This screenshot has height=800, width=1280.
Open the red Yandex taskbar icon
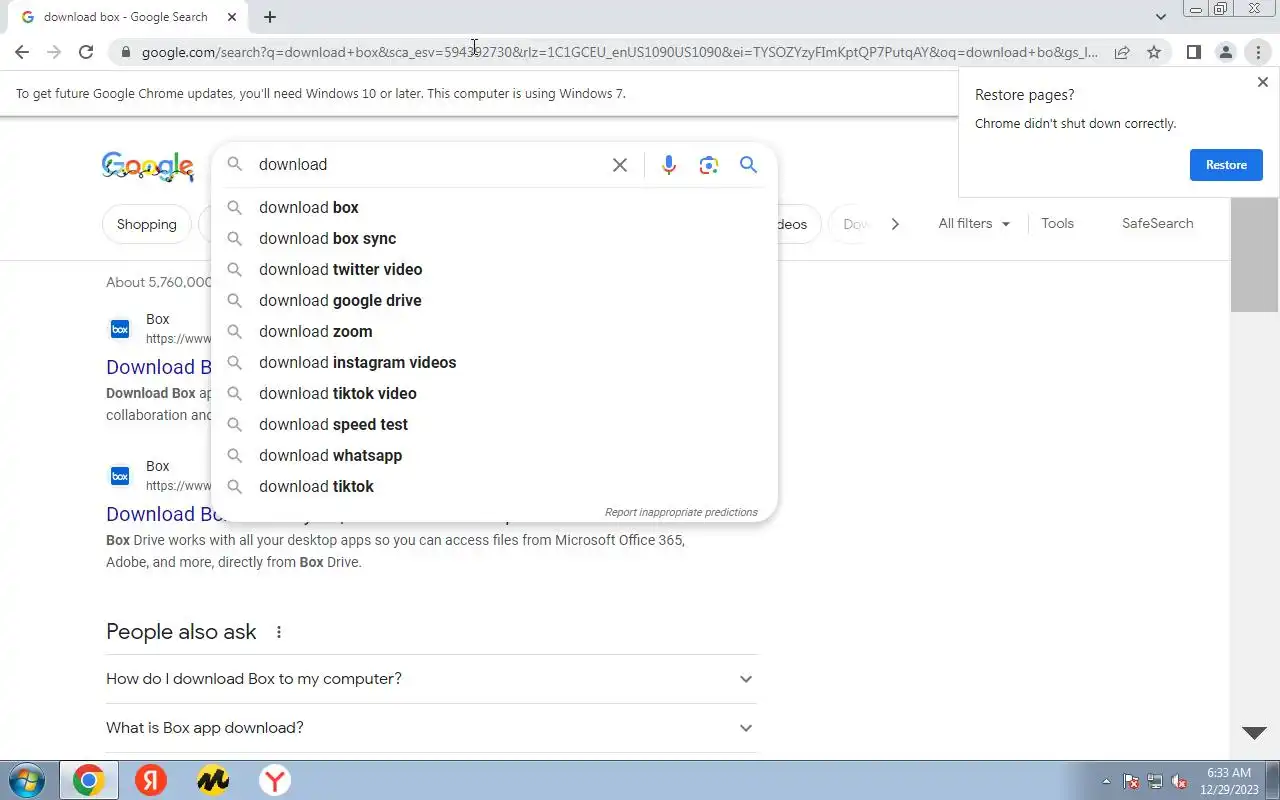(x=151, y=780)
